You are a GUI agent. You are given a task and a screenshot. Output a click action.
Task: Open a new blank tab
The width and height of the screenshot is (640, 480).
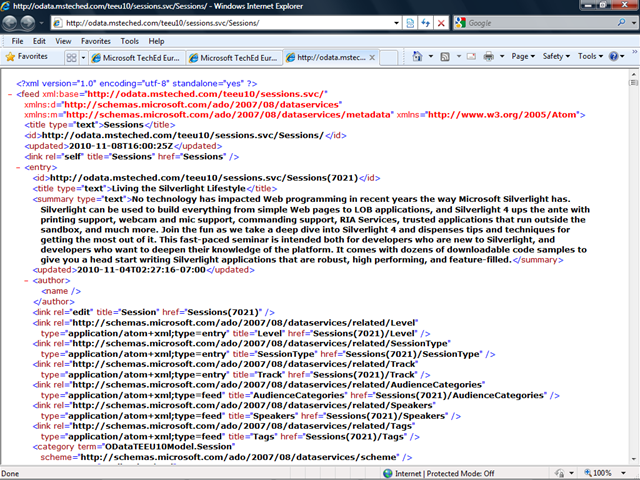pos(388,58)
